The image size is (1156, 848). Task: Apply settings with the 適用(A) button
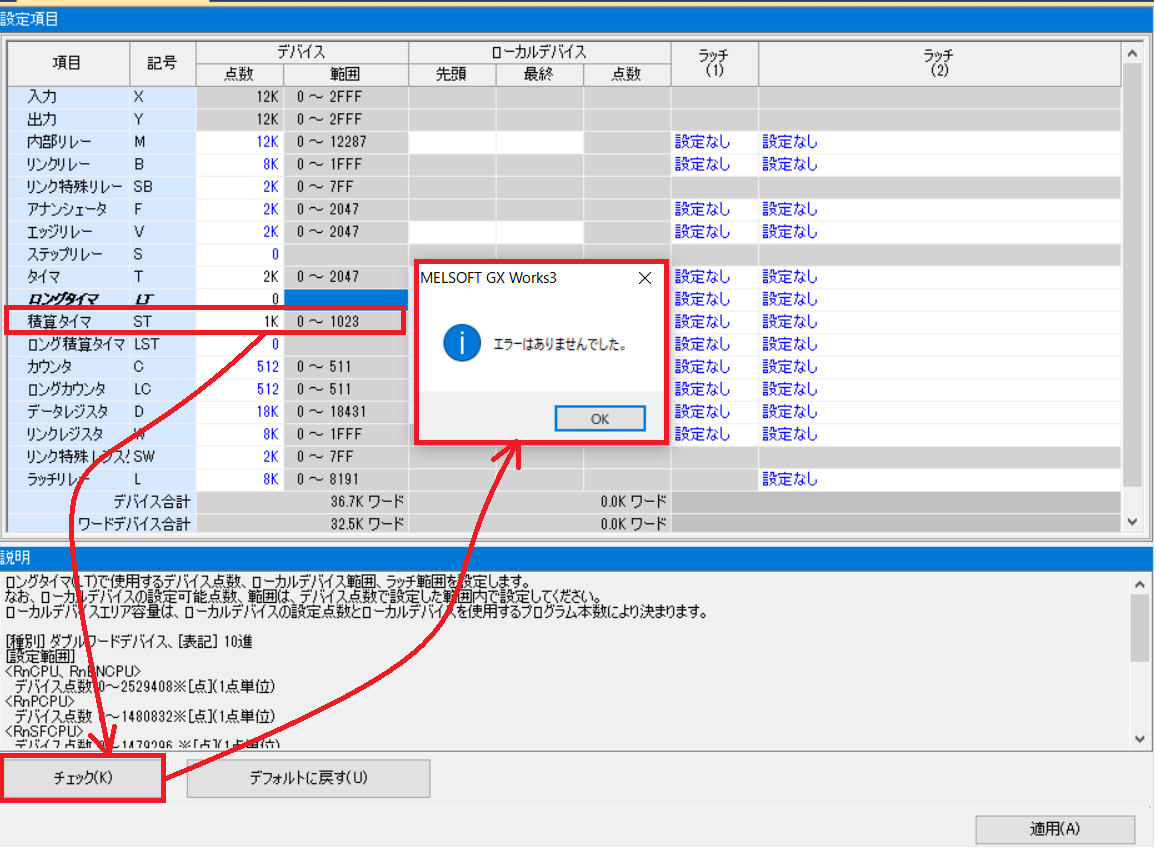pyautogui.click(x=1055, y=829)
